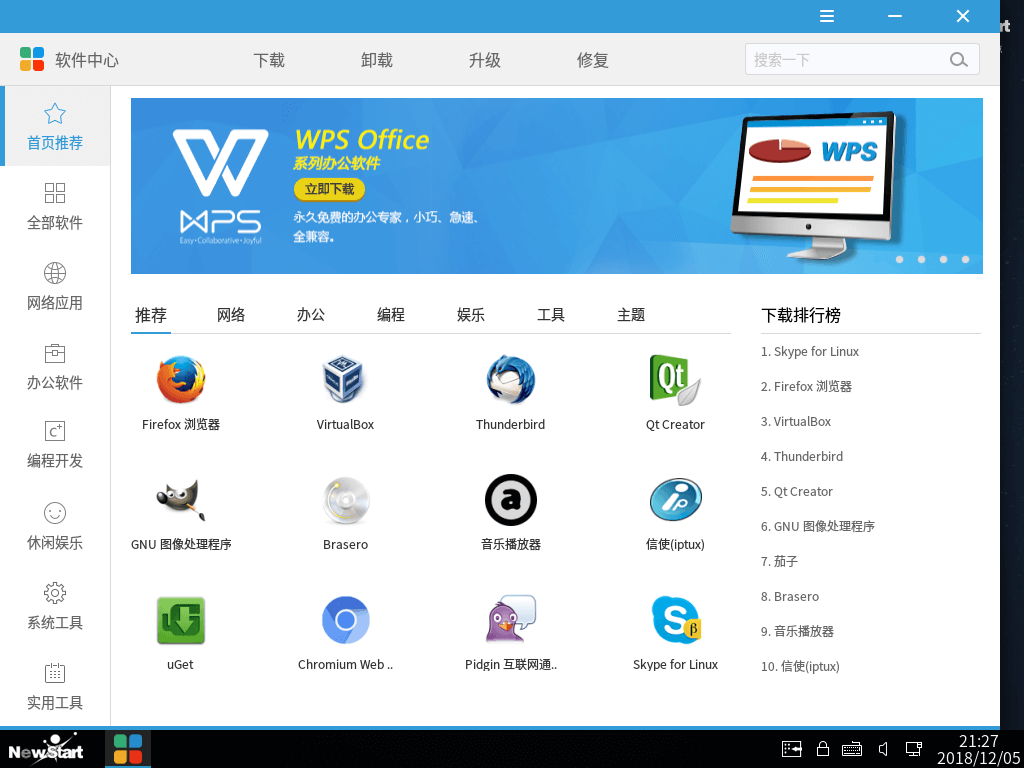1024x768 pixels.
Task: Open Firefox 浏览器 in download ranking
Action: (807, 387)
